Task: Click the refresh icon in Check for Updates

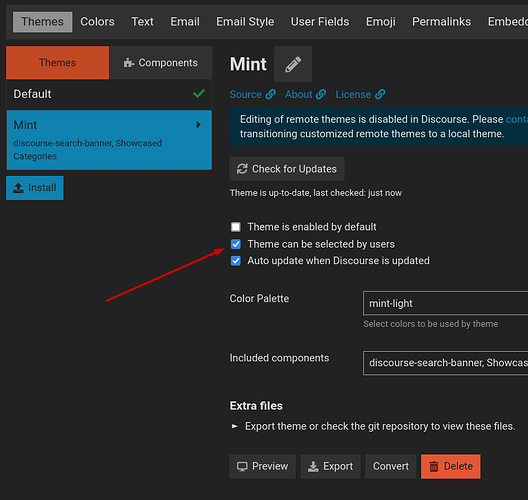Action: click(242, 169)
